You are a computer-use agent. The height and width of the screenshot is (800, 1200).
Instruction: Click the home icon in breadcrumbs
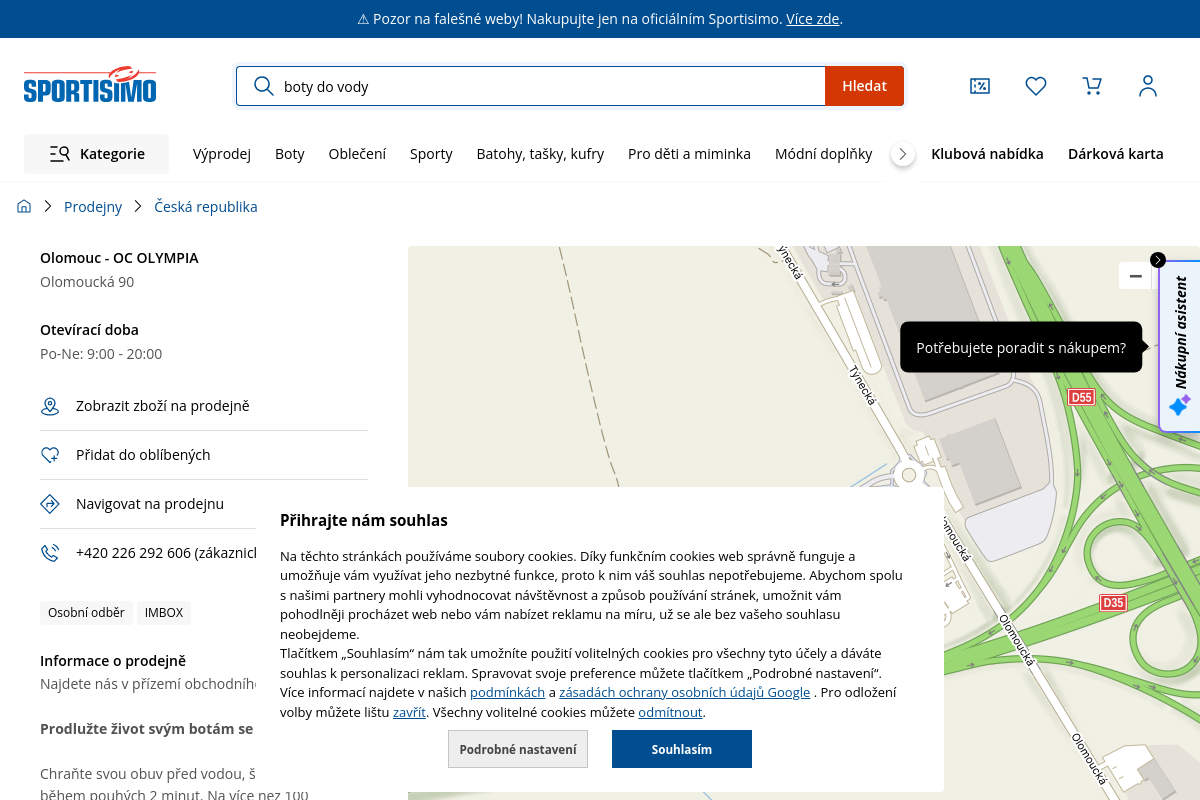(x=24, y=207)
